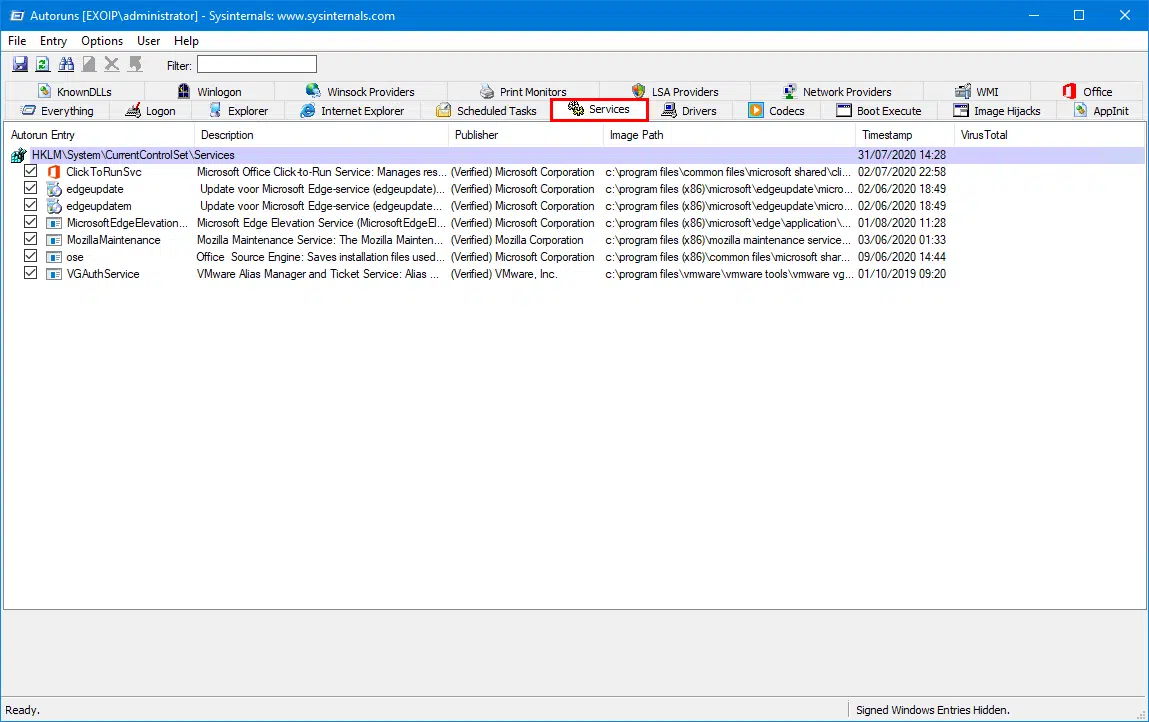Click the registry icon for HKLM Services key

pyautogui.click(x=18, y=155)
